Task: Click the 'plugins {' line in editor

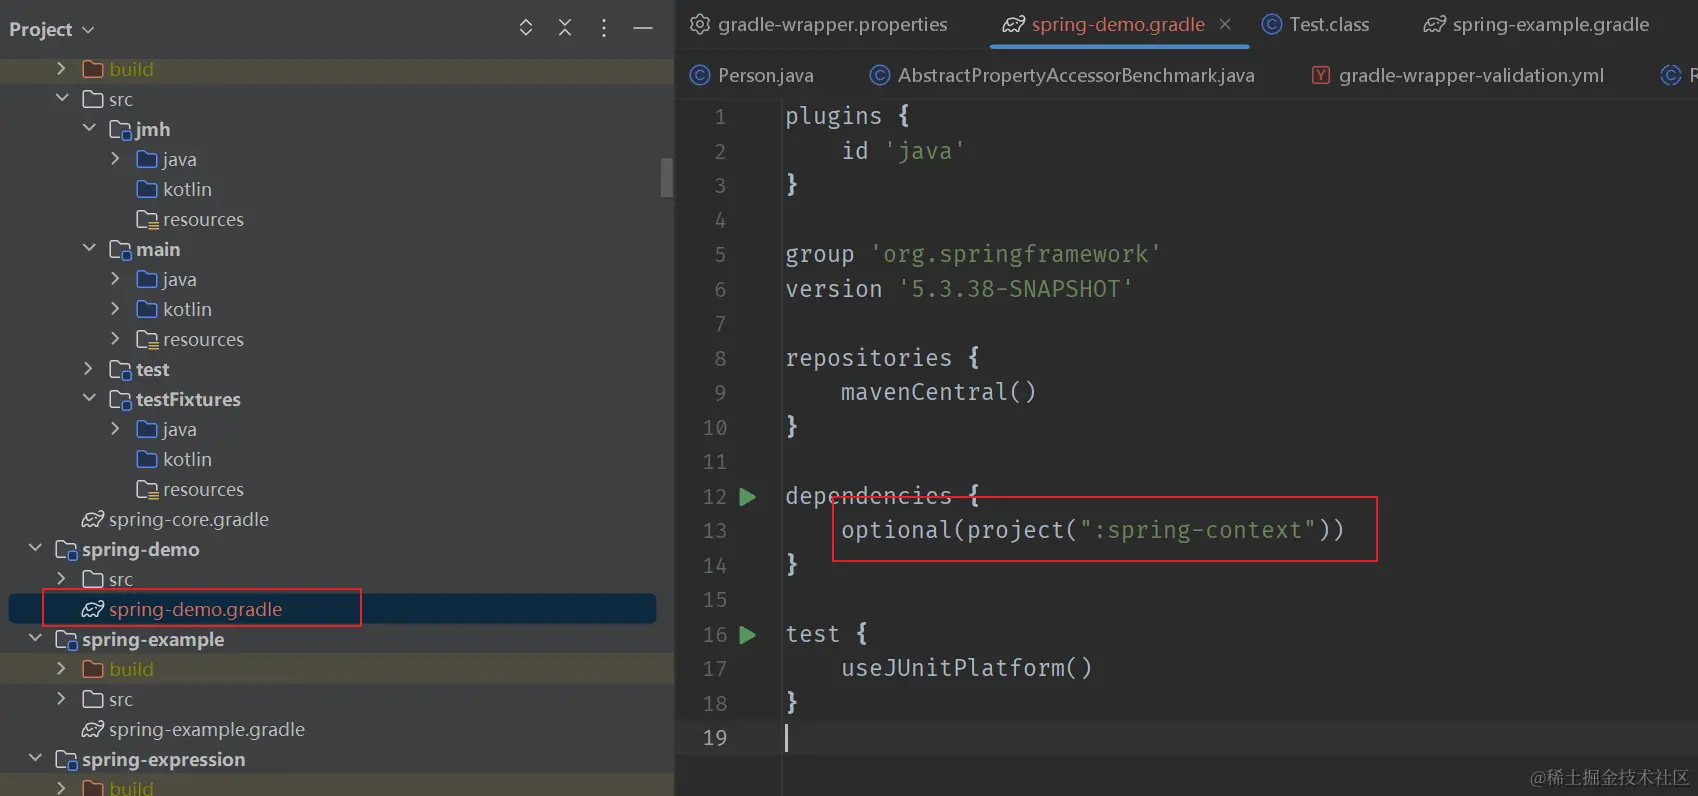Action: click(x=847, y=116)
